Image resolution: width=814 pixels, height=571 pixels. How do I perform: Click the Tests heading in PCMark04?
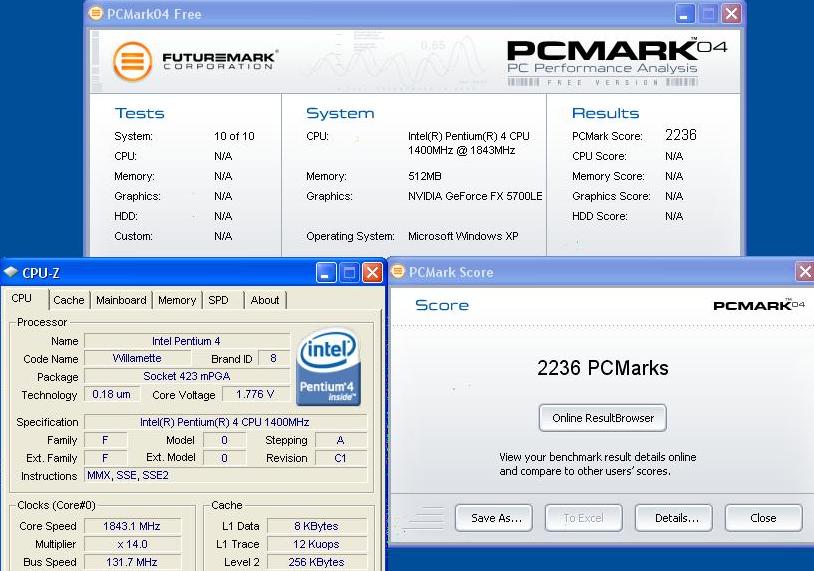click(x=140, y=113)
